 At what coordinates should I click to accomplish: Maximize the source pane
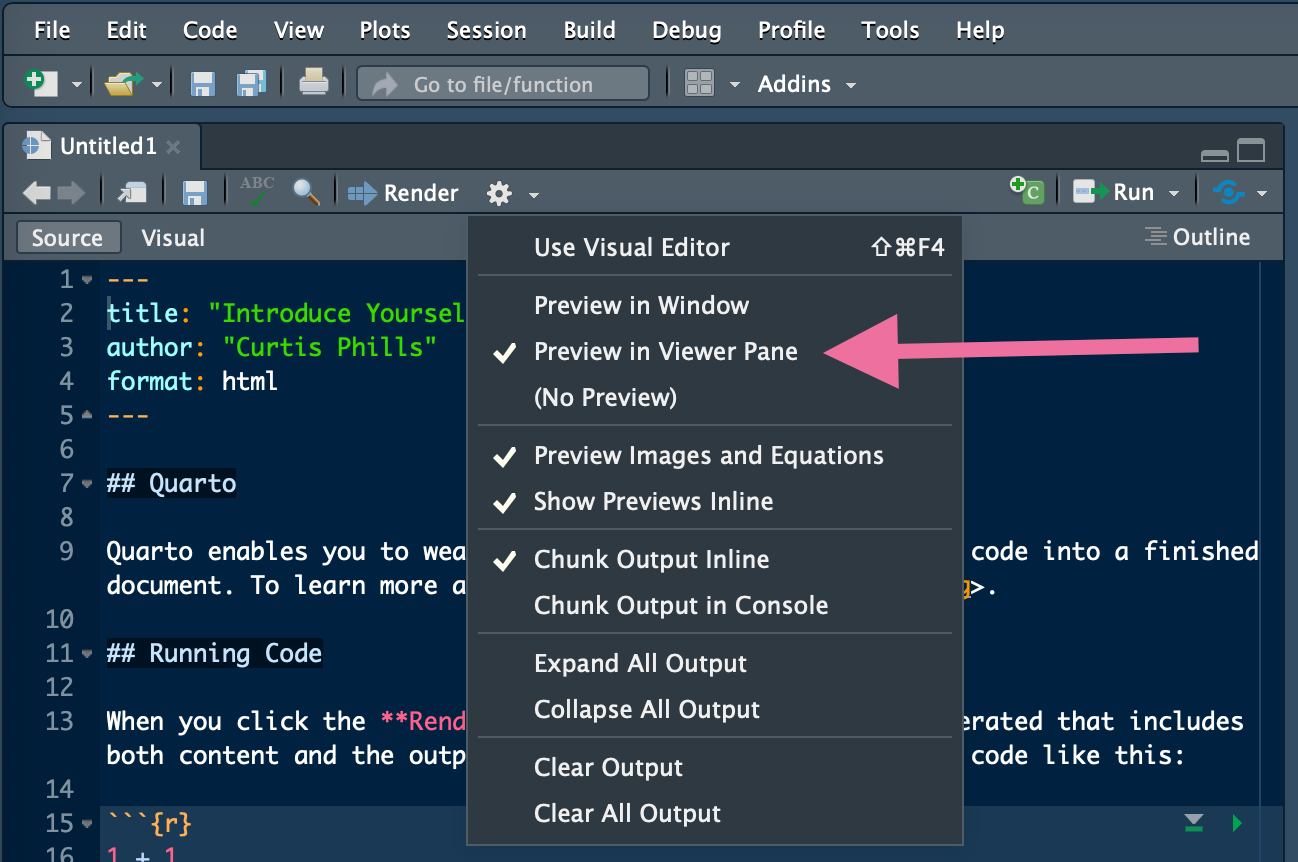click(1251, 151)
